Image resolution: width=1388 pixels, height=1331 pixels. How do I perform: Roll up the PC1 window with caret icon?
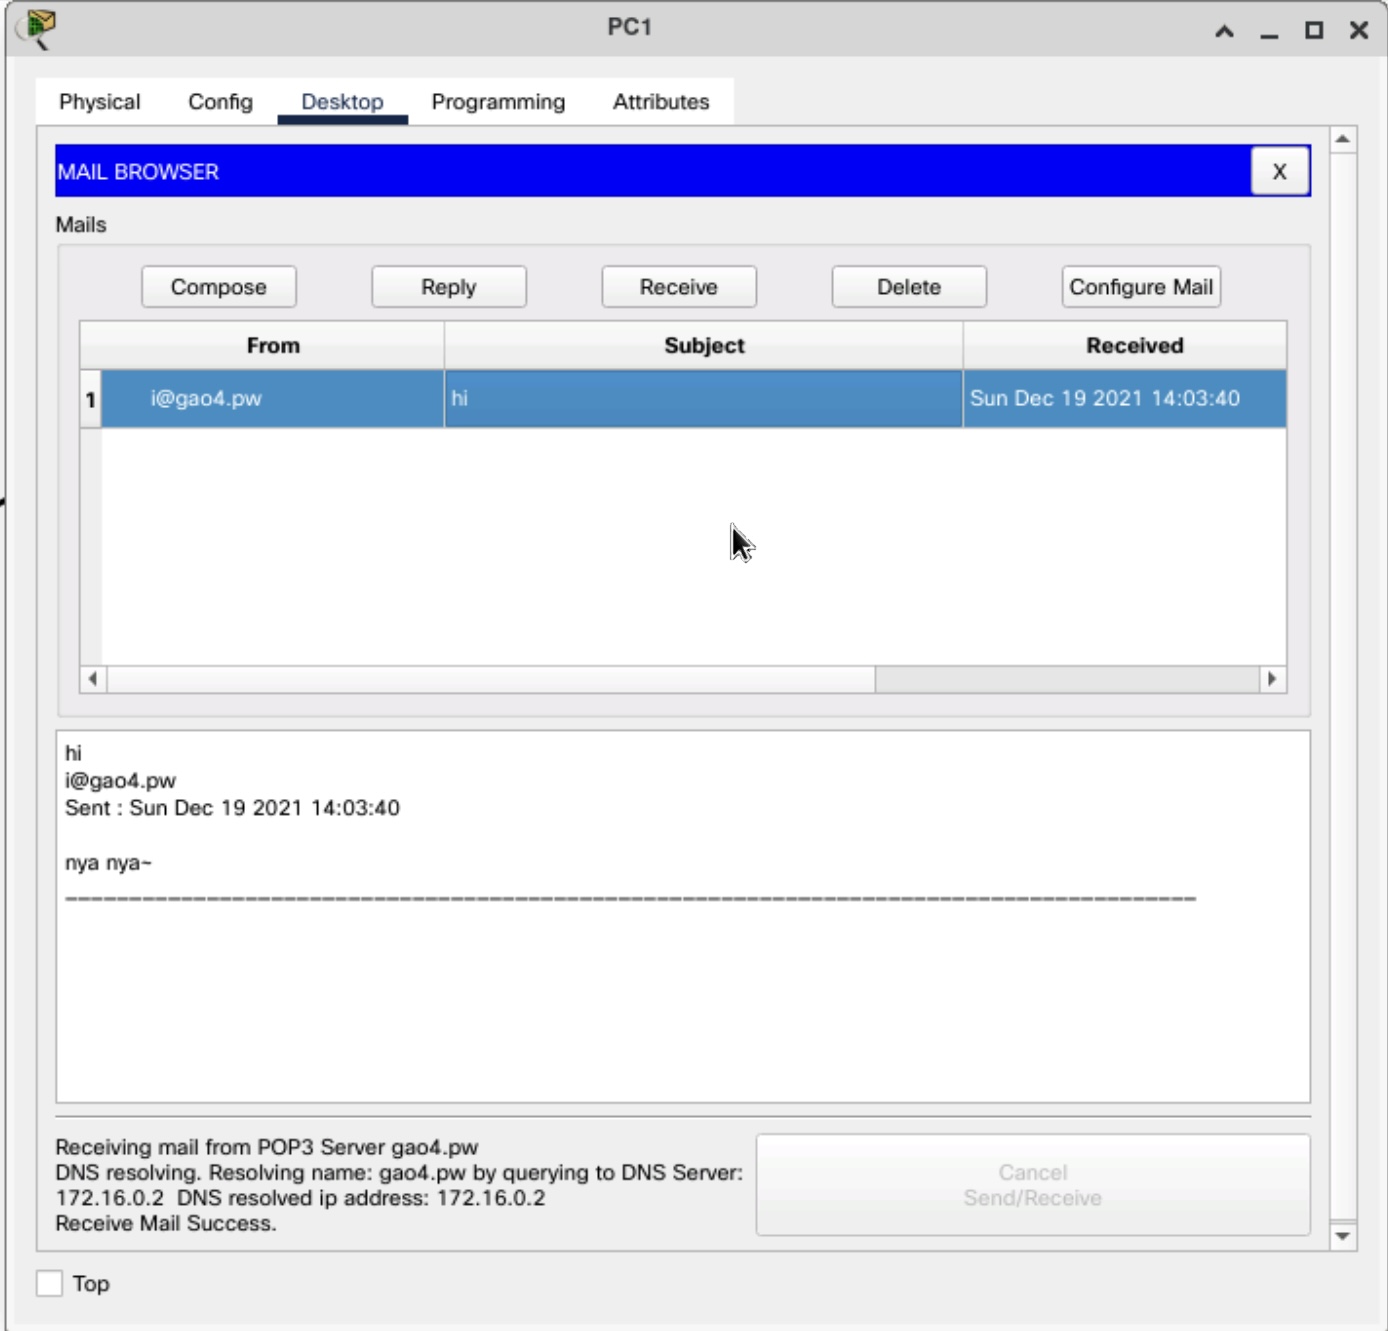click(x=1224, y=31)
